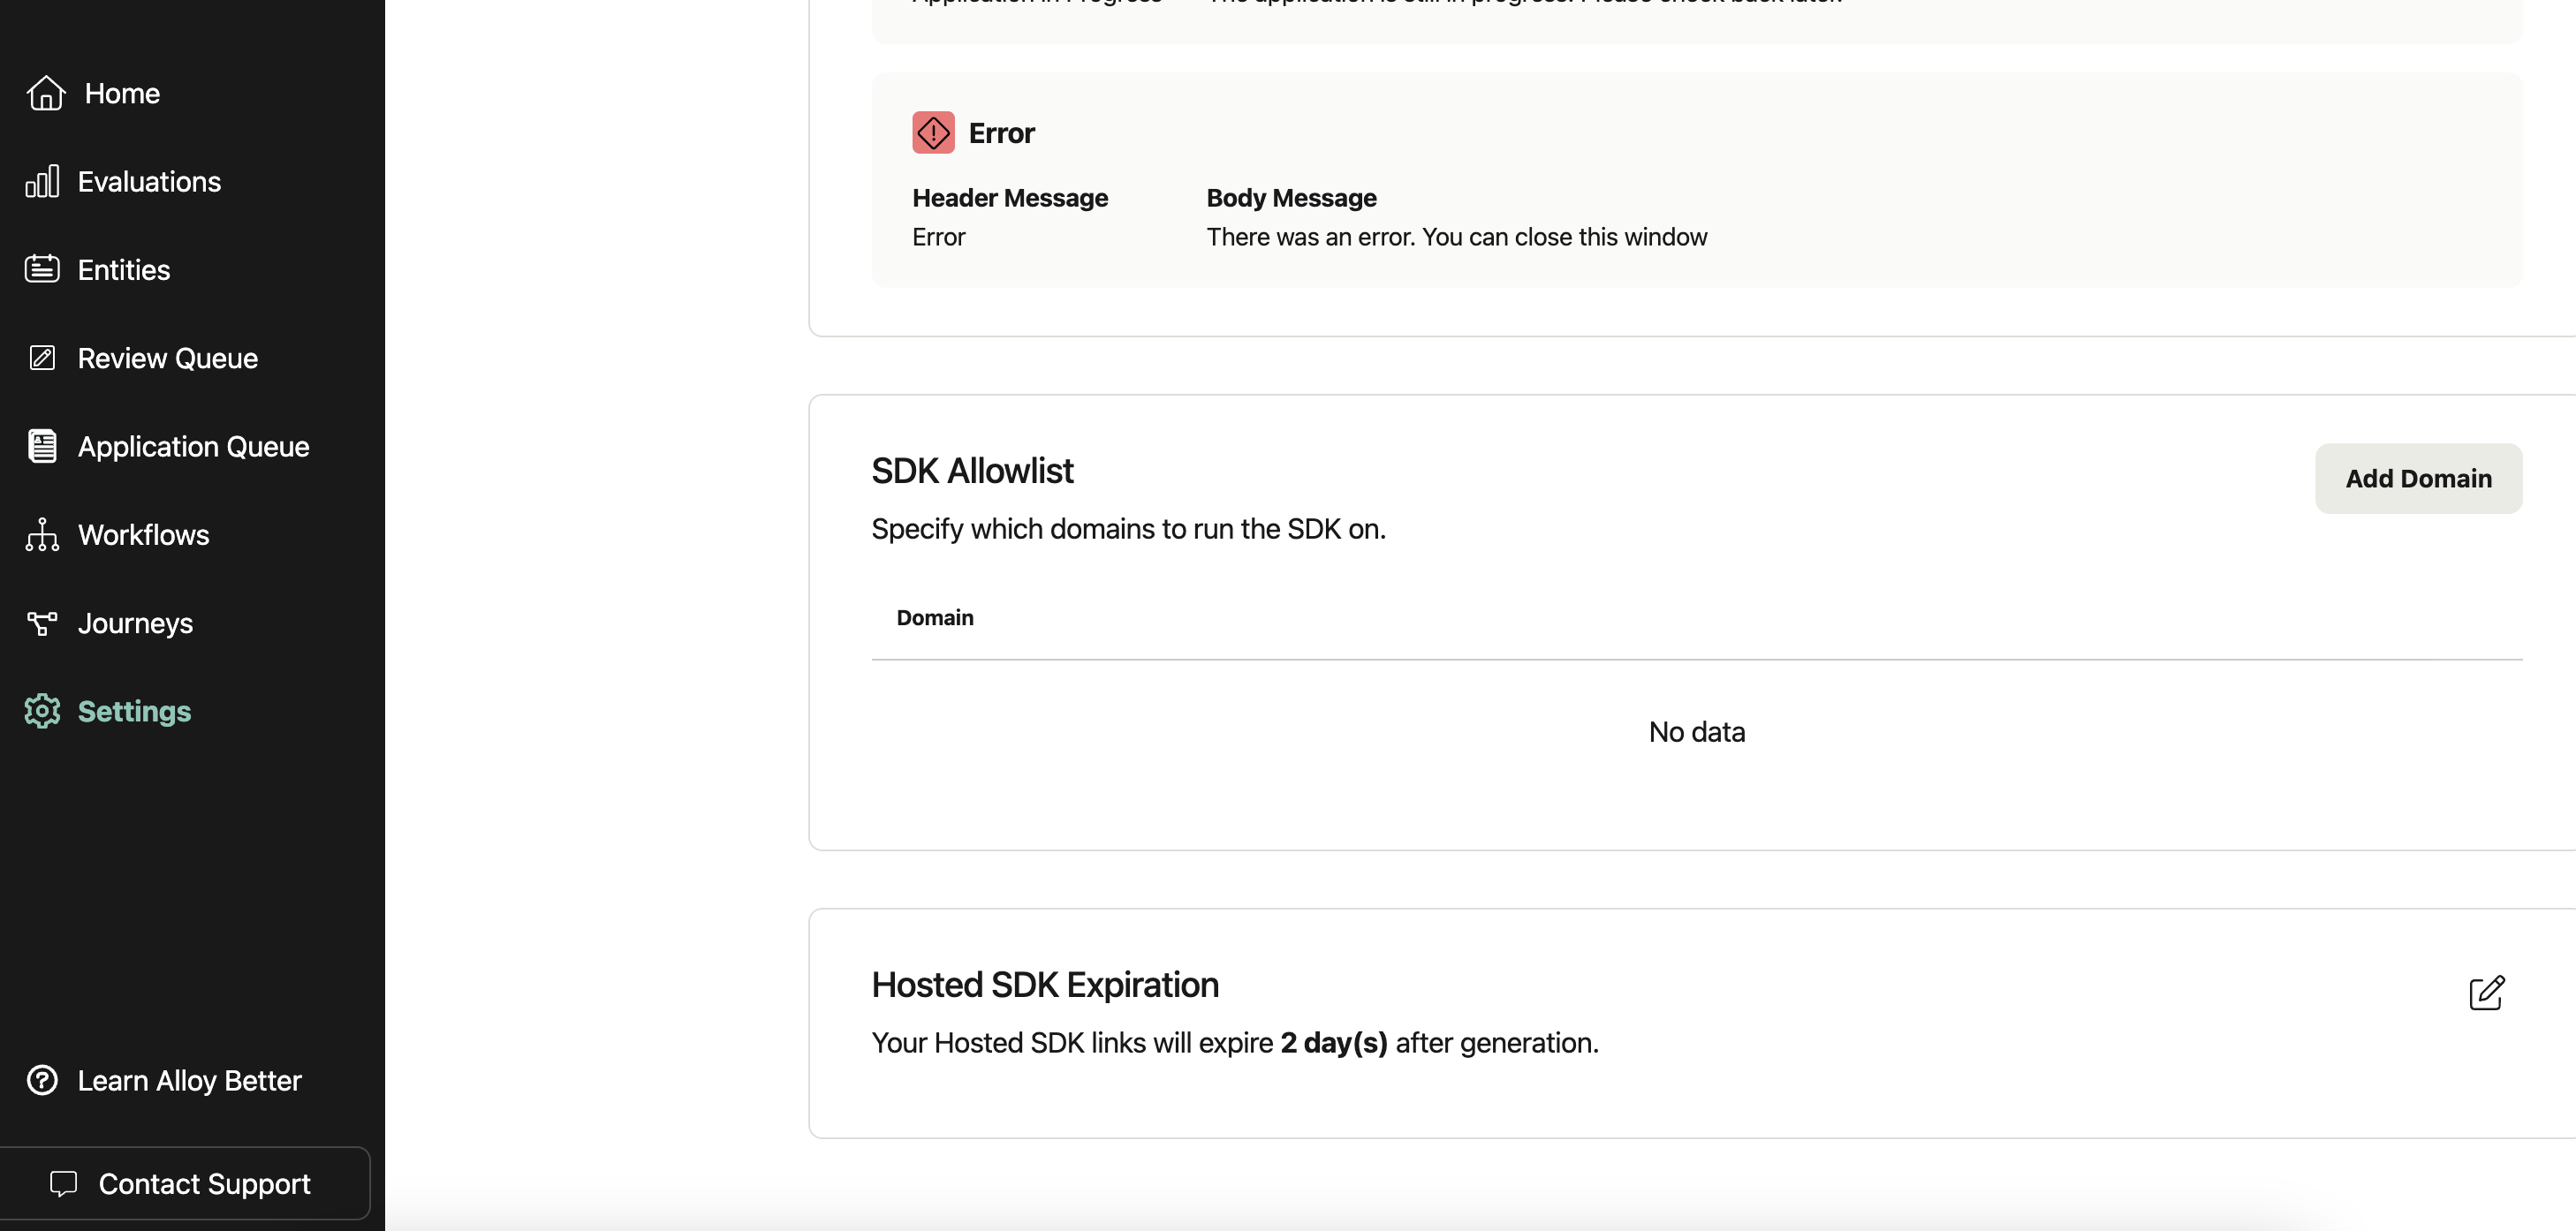This screenshot has width=2576, height=1231.
Task: Click the Learn Alloy Better question icon
Action: point(42,1080)
